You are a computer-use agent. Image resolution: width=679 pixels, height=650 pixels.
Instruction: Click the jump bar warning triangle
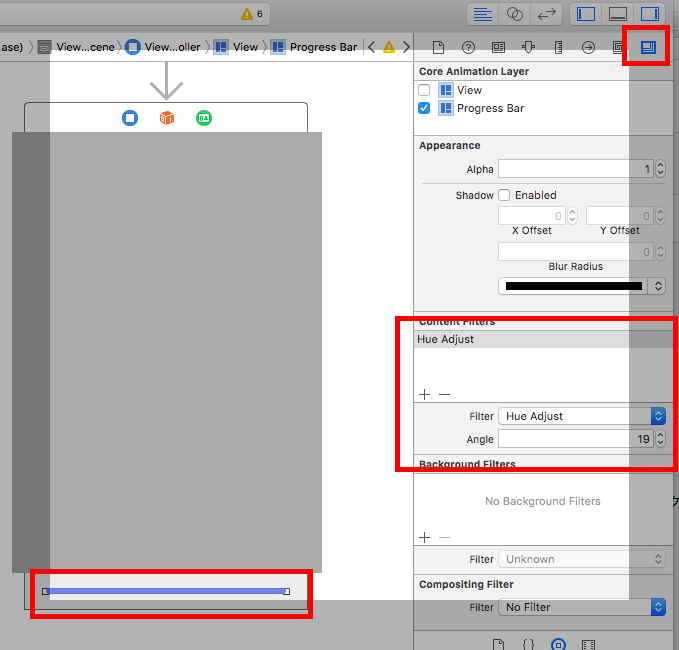click(389, 47)
